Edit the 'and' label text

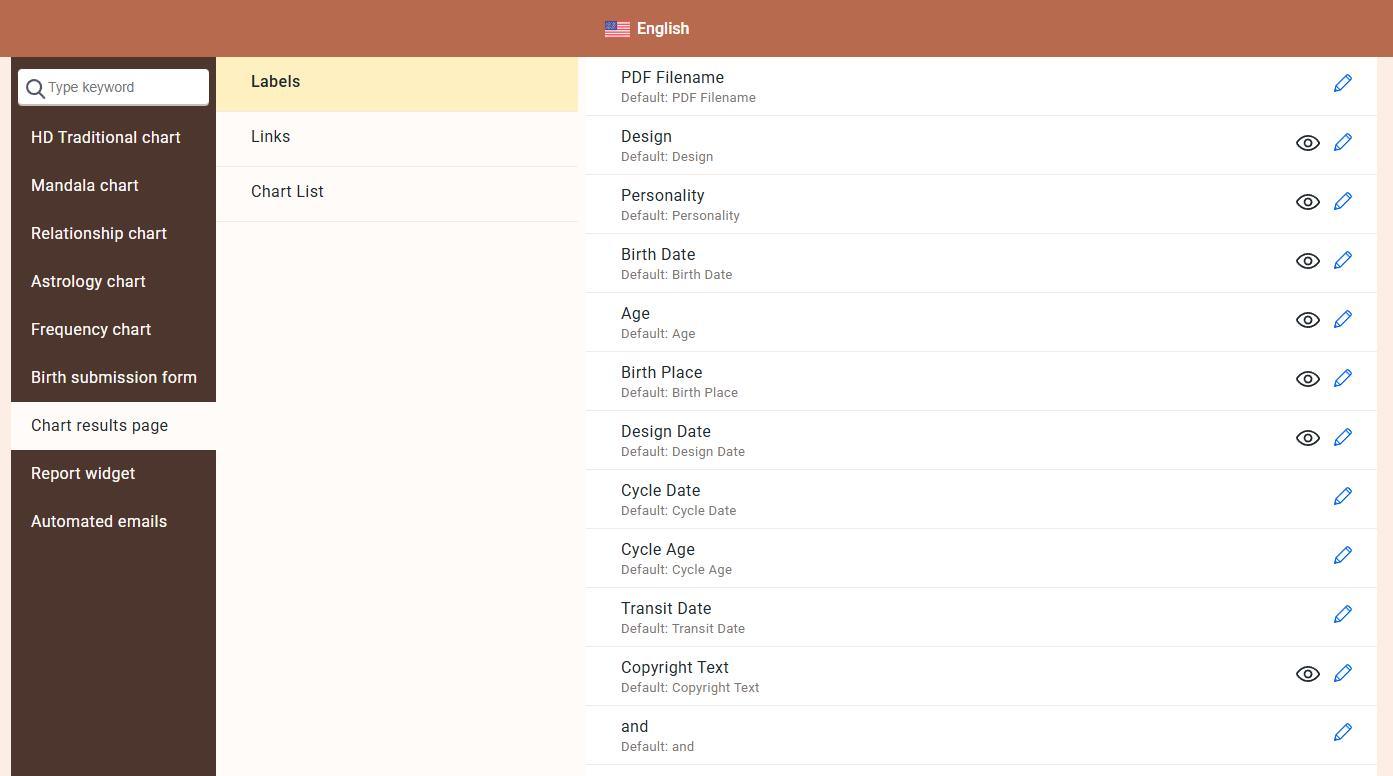pyautogui.click(x=1342, y=733)
